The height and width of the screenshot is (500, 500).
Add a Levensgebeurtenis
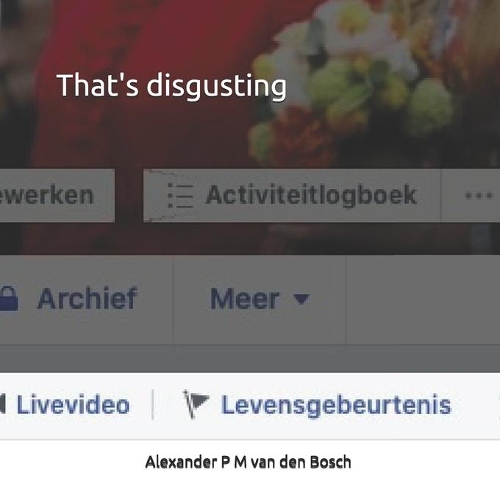pos(317,405)
